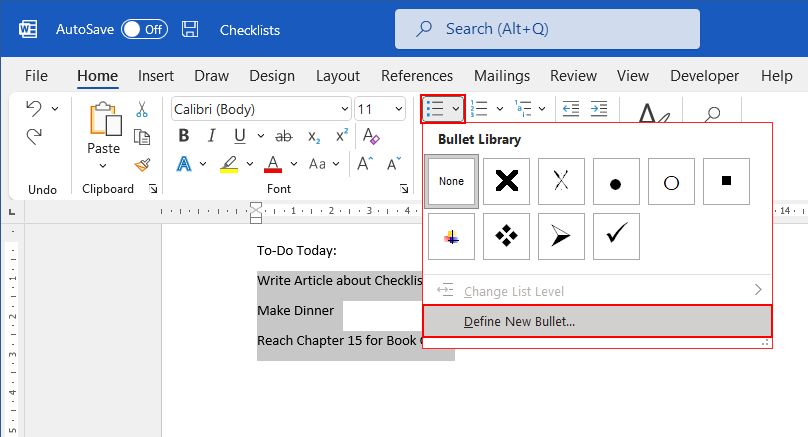Open the Clipboard pane dialog launcher
Image resolution: width=808 pixels, height=437 pixels.
(x=153, y=189)
